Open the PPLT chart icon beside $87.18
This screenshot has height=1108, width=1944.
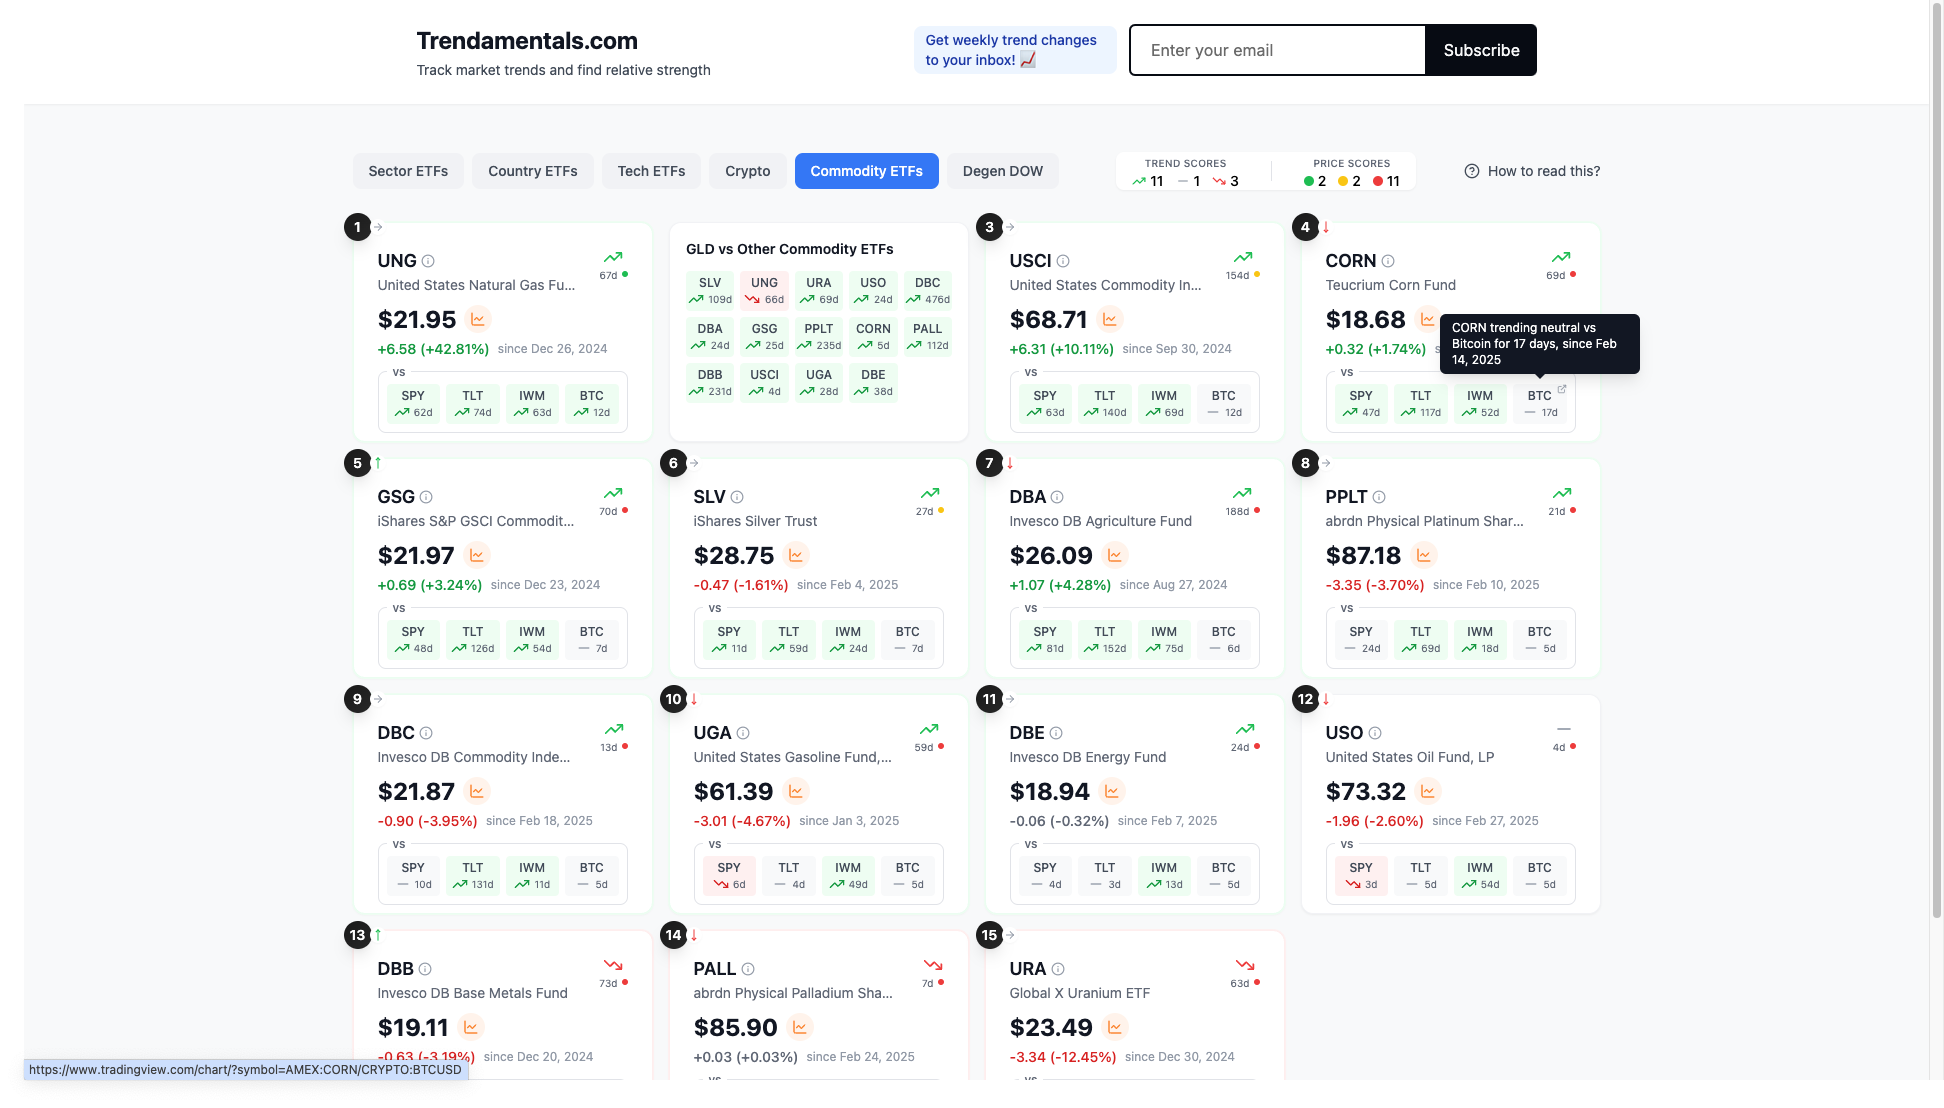pyautogui.click(x=1424, y=556)
